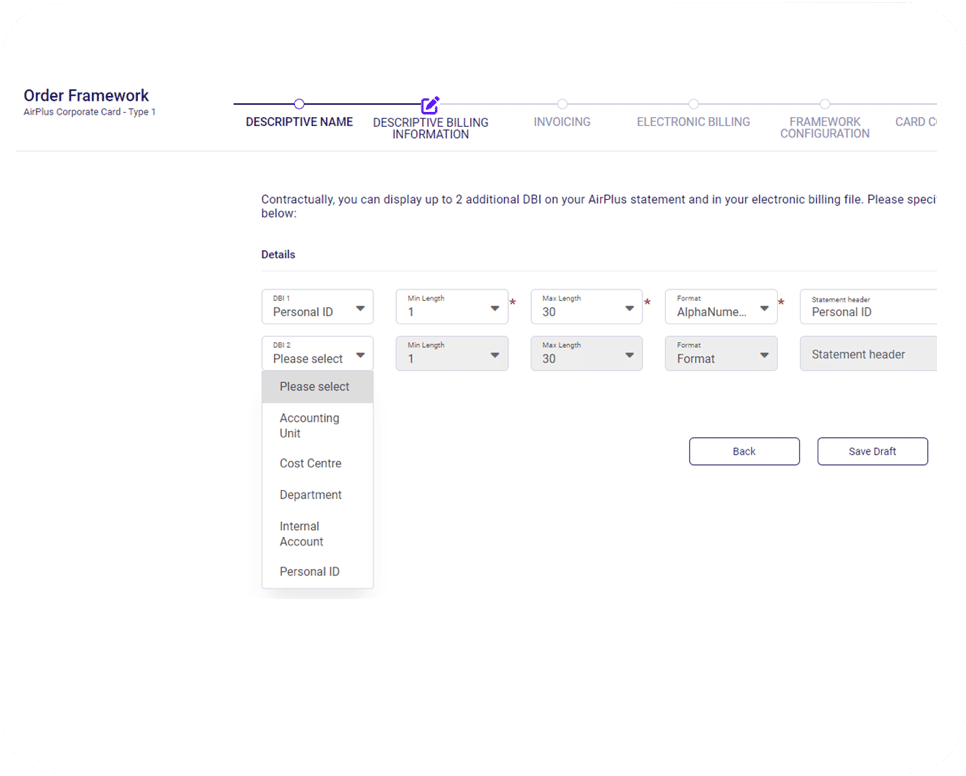Expand the first row Min Length dropdown

(452, 307)
